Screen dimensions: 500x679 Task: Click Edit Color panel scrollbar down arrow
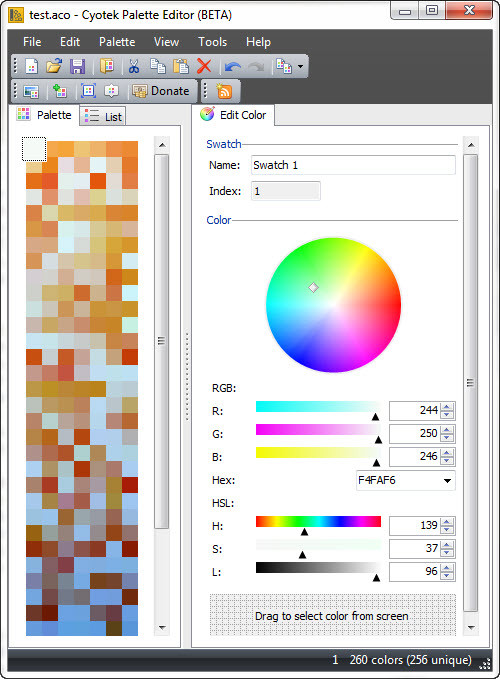click(471, 627)
